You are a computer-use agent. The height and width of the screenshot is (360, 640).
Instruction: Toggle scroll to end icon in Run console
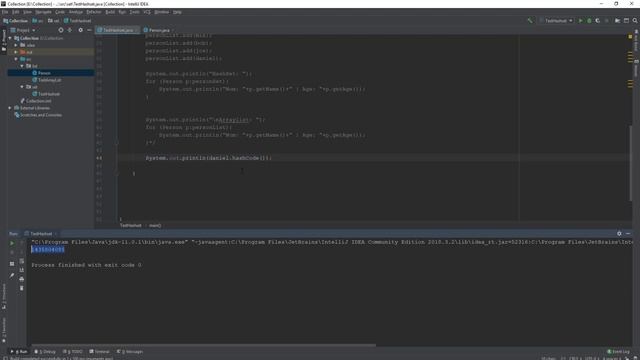click(22, 270)
